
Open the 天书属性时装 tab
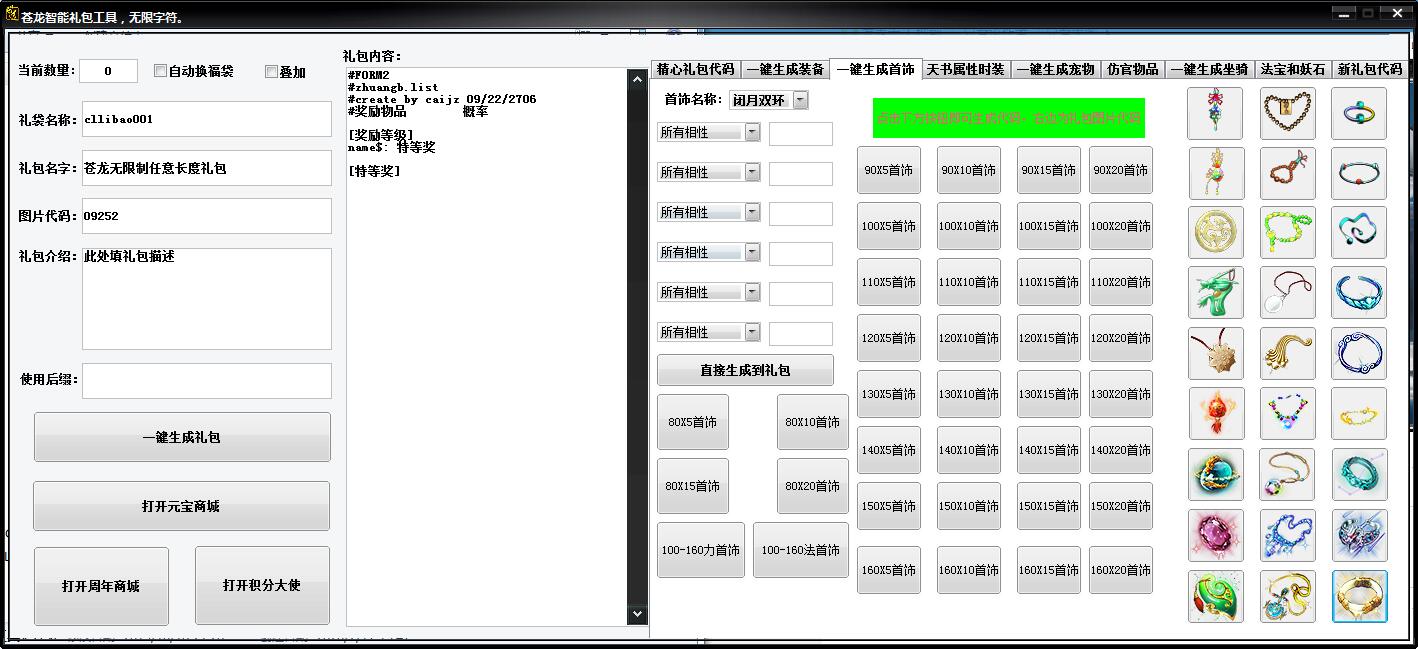[964, 69]
